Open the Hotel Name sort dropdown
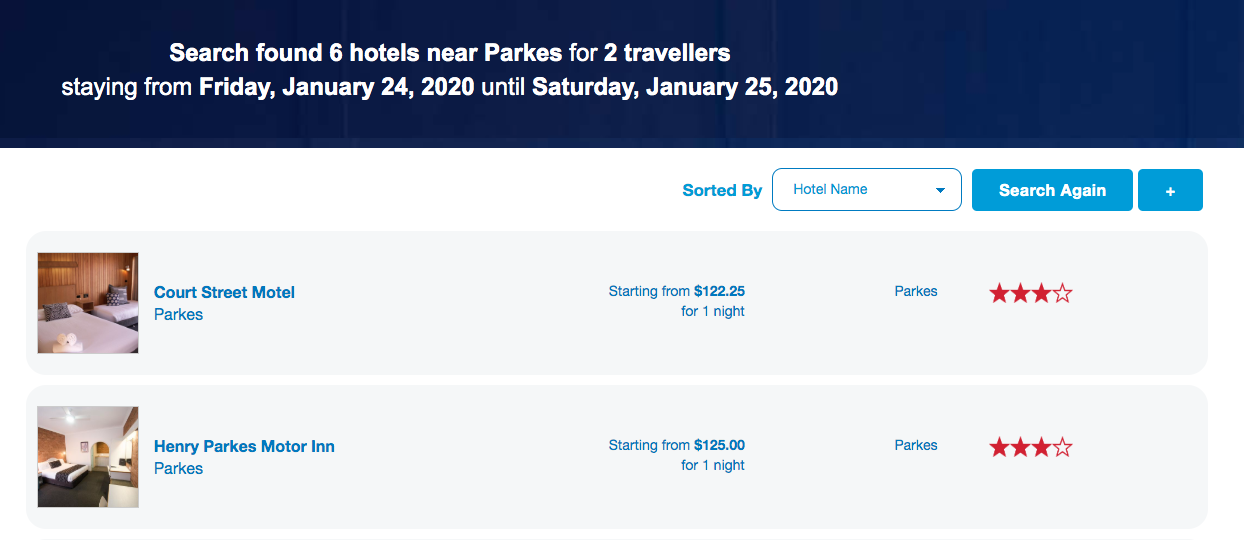Viewport: 1244px width, 540px height. click(x=866, y=190)
